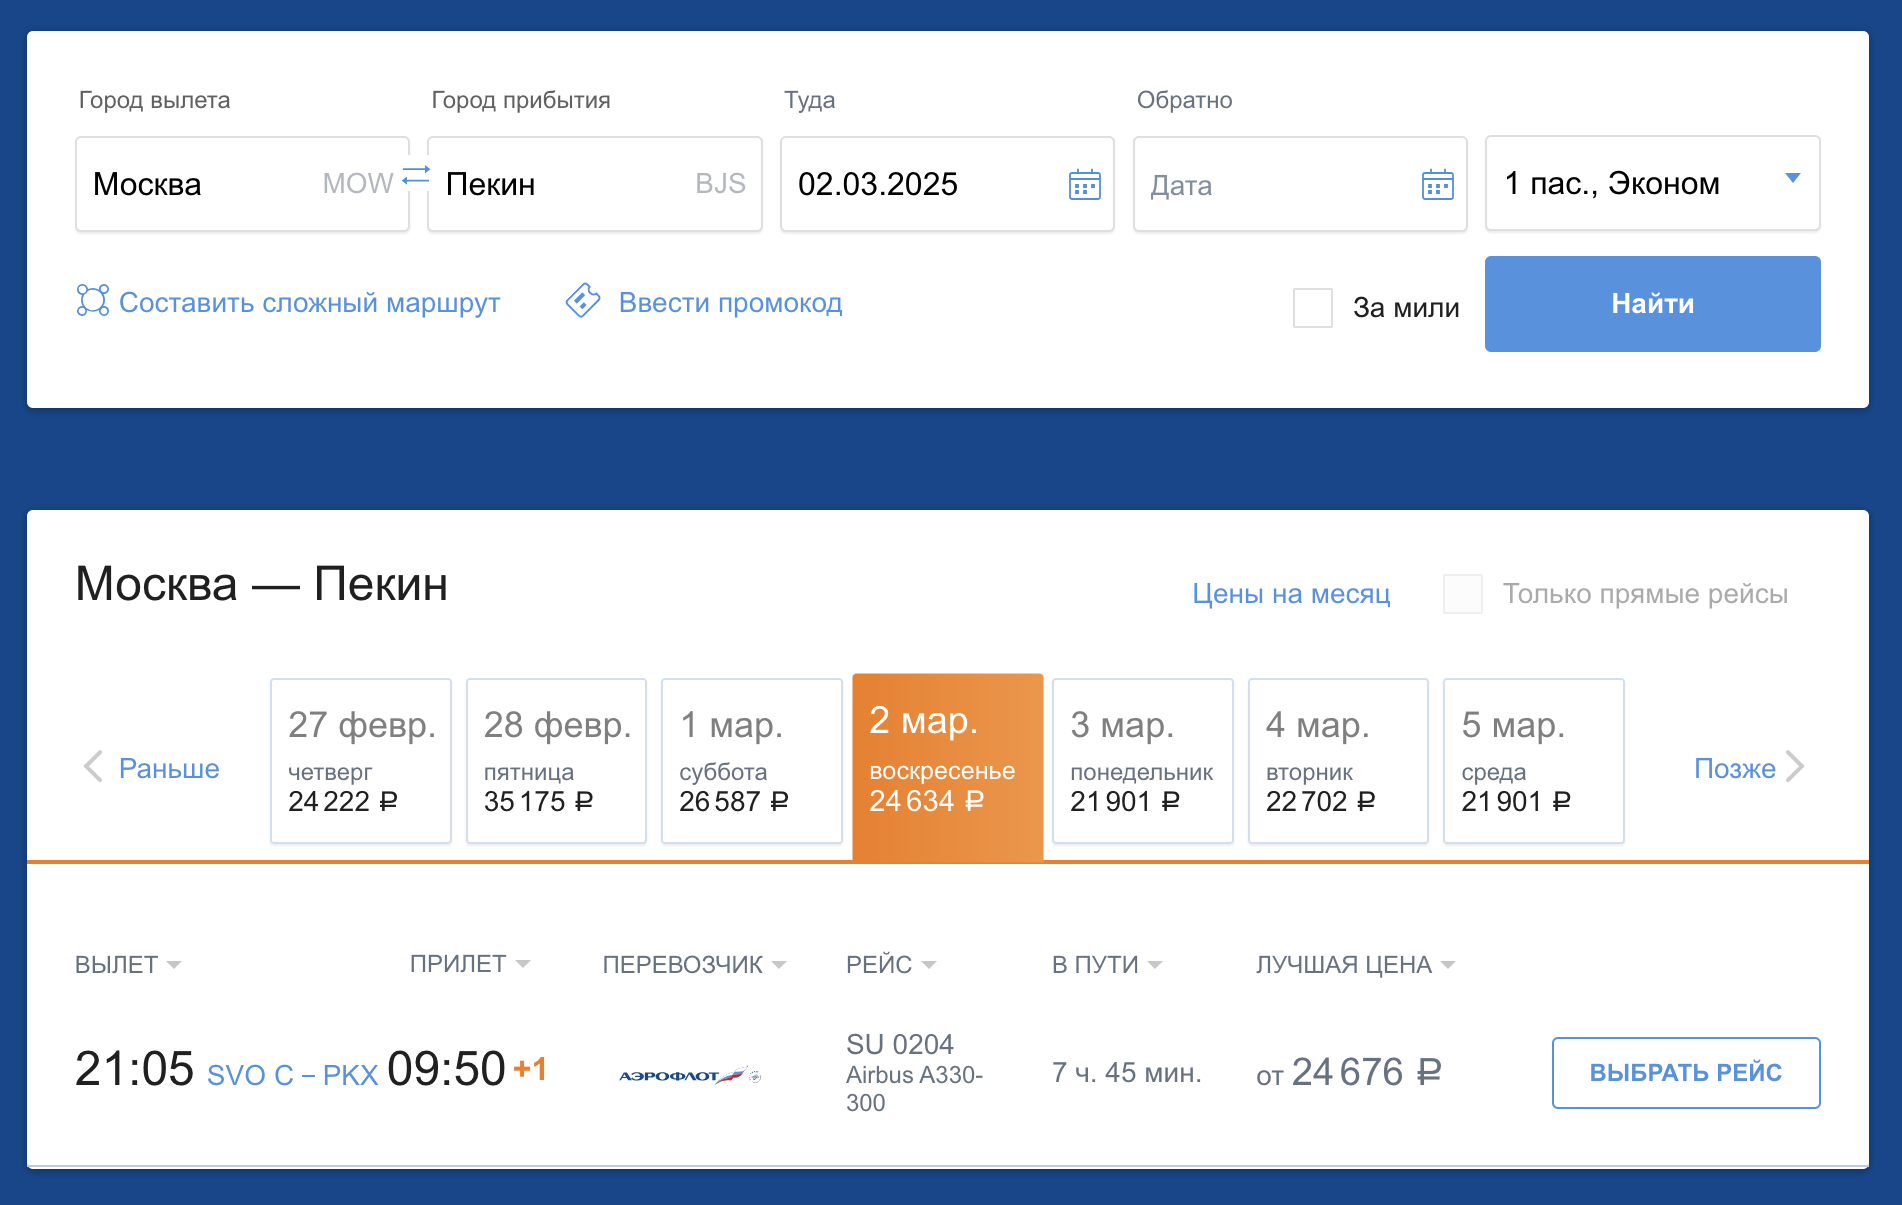Select the 3 мар. понедельник date tab
Viewport: 1902px width, 1205px height.
[1142, 761]
